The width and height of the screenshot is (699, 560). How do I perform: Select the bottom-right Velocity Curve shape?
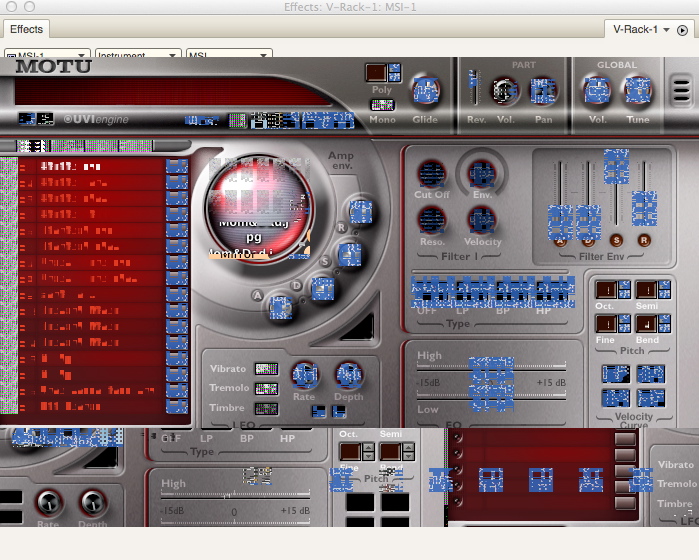point(651,398)
